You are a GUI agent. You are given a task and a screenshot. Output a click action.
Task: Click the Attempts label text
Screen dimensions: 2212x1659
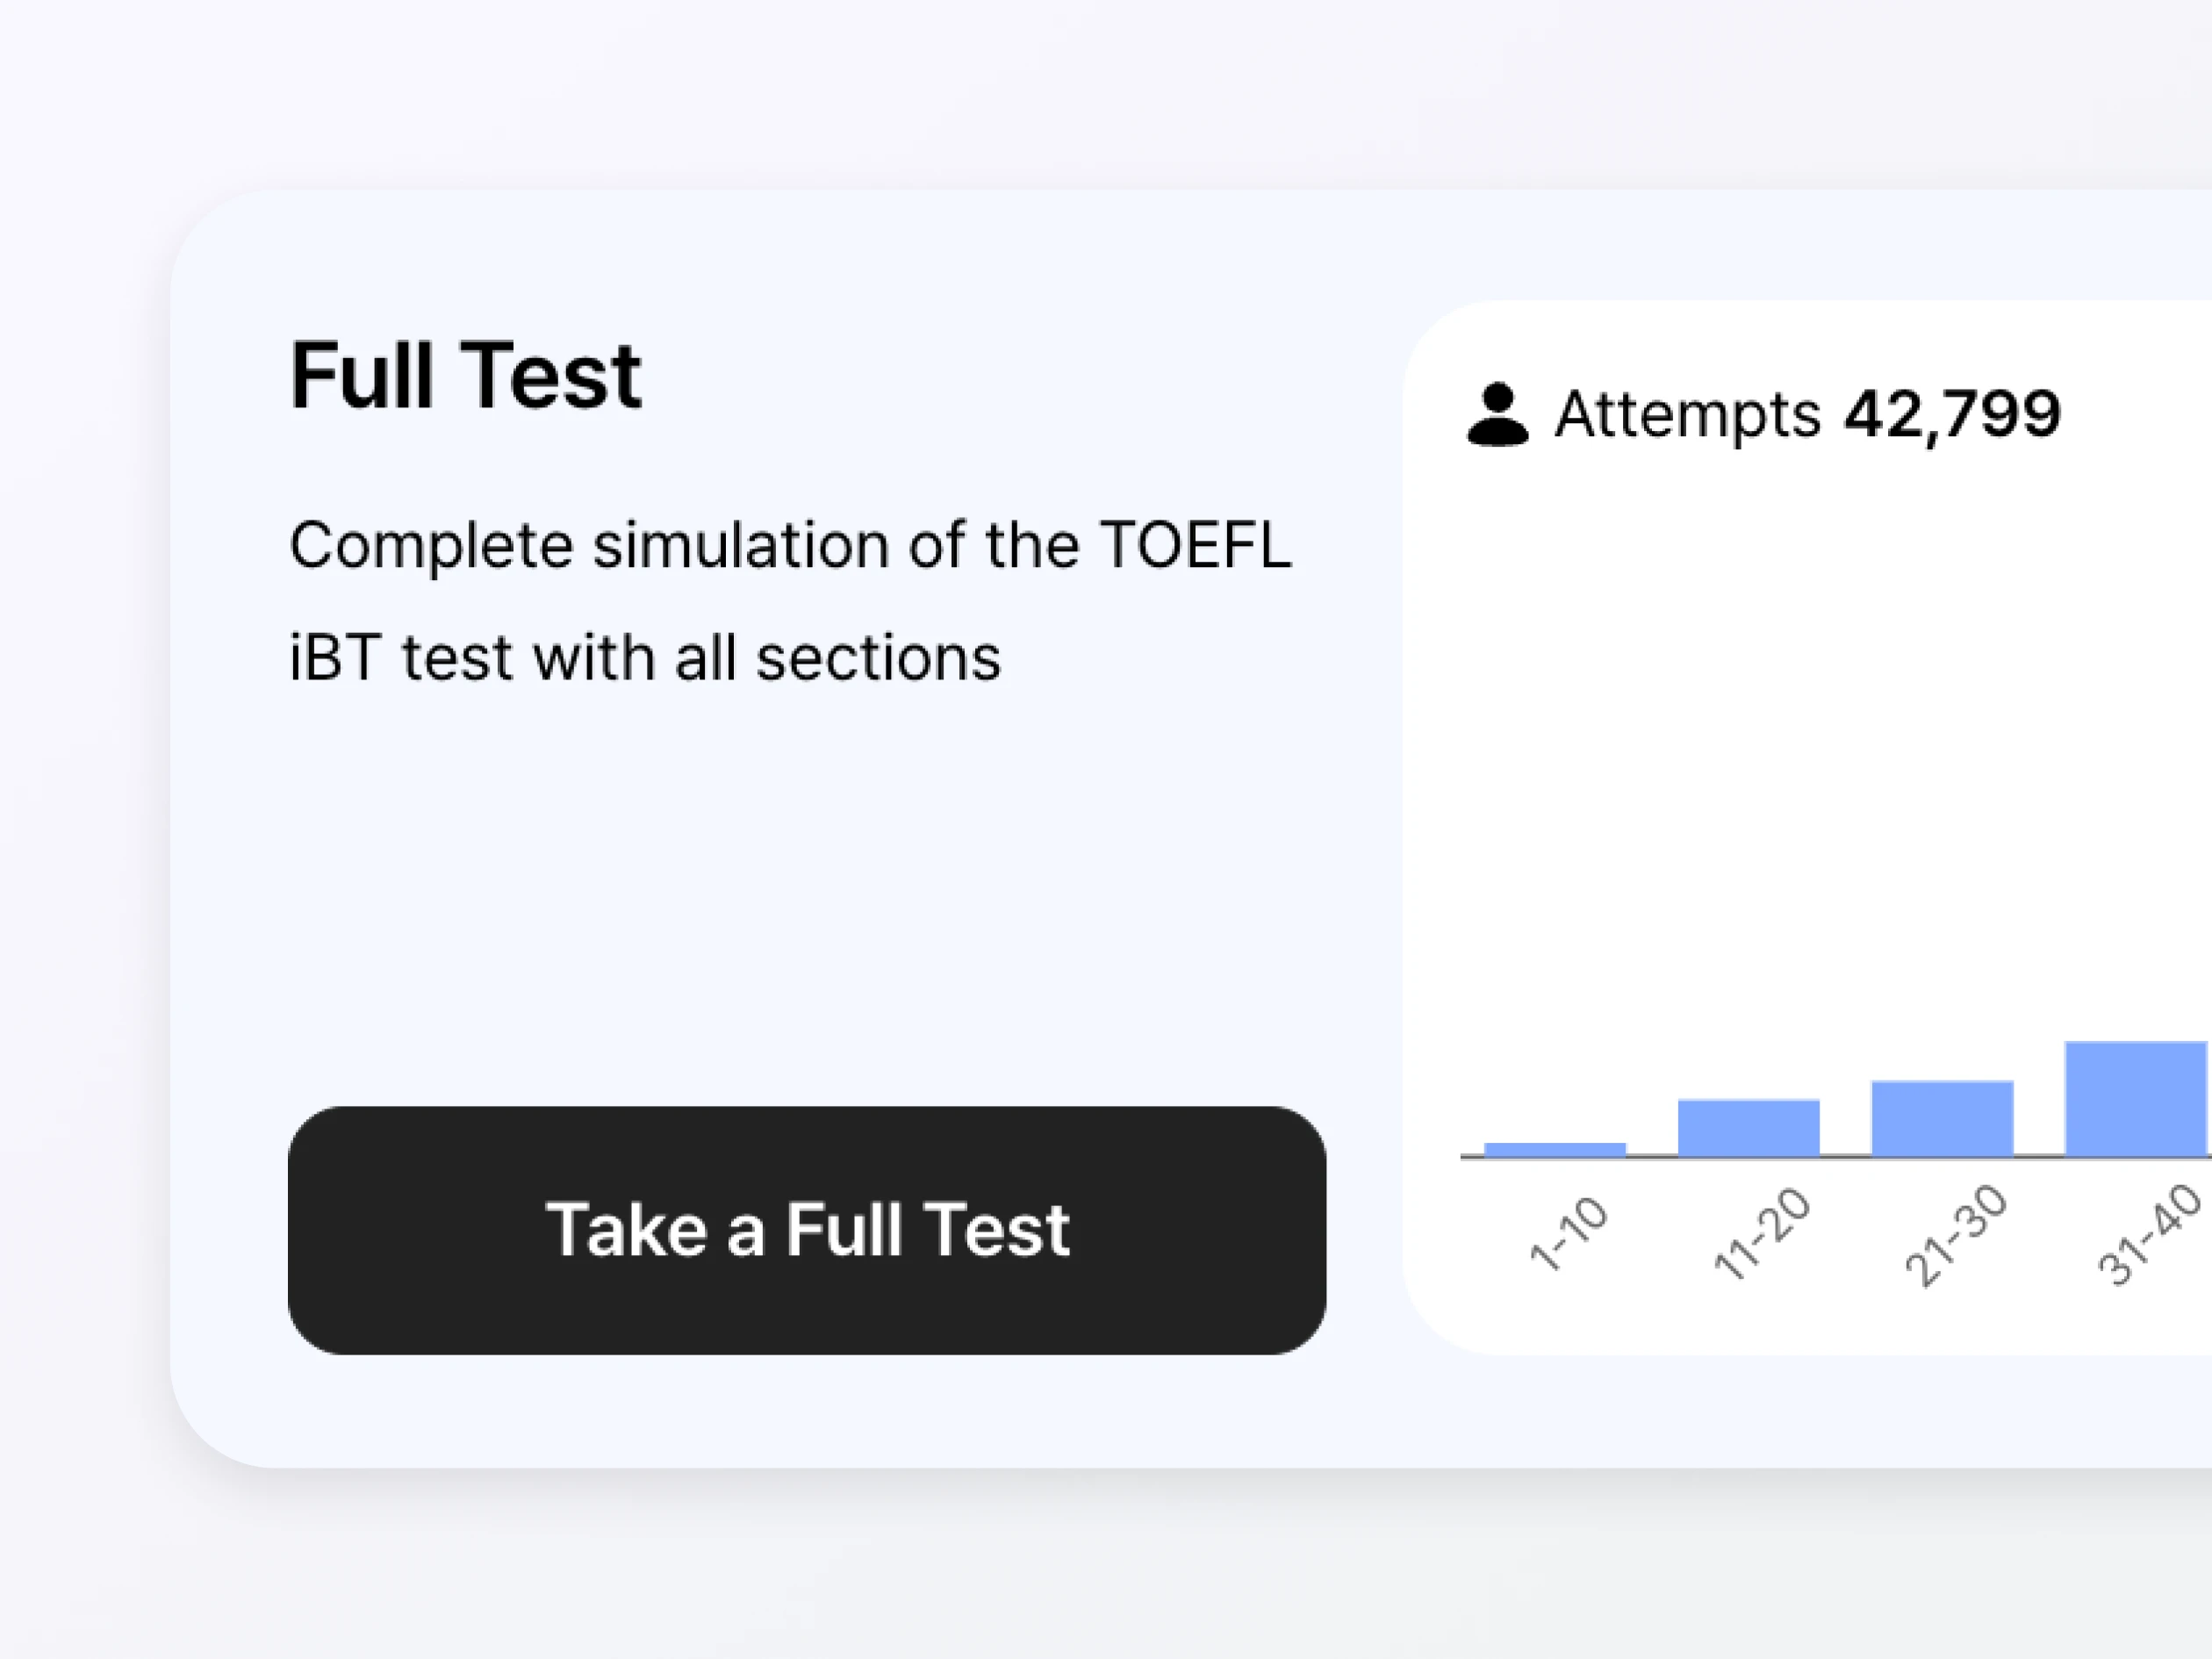pos(1687,414)
